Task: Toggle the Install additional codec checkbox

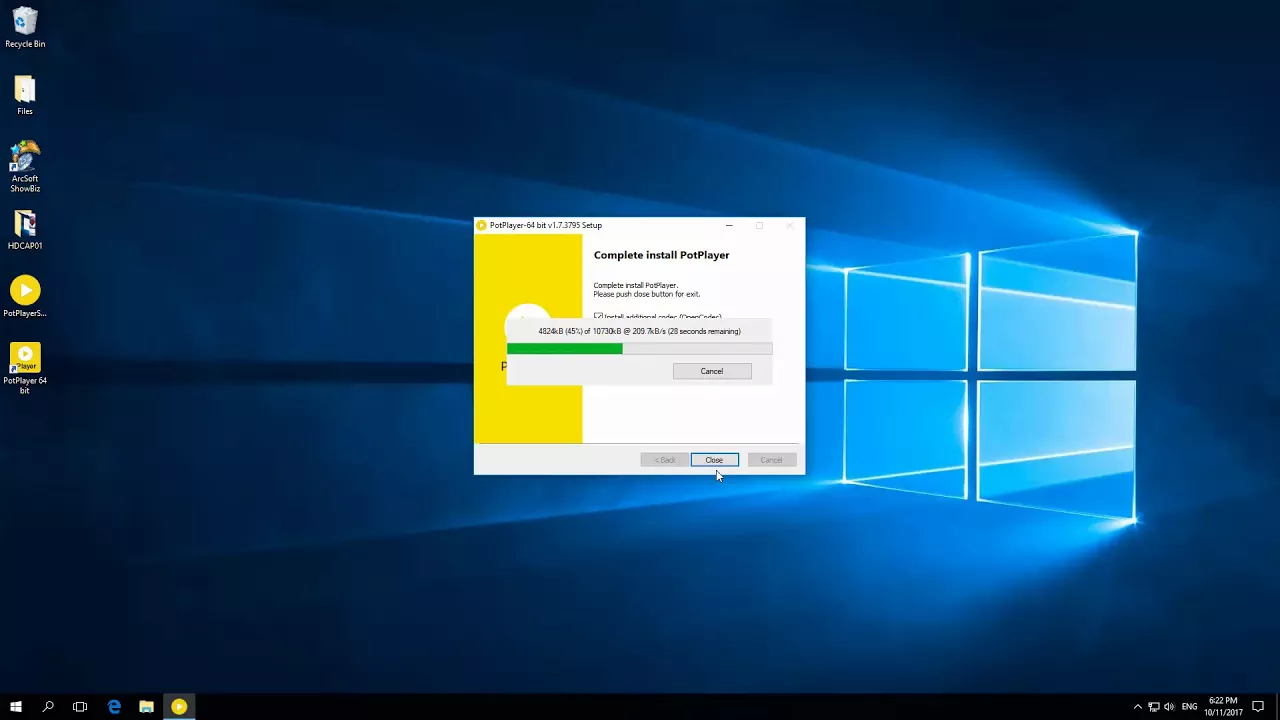Action: tap(598, 316)
